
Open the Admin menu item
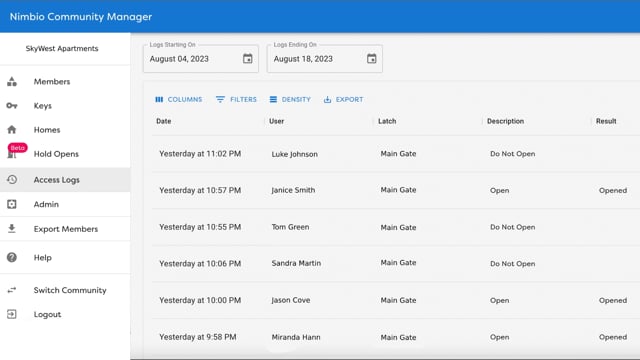[65, 204]
